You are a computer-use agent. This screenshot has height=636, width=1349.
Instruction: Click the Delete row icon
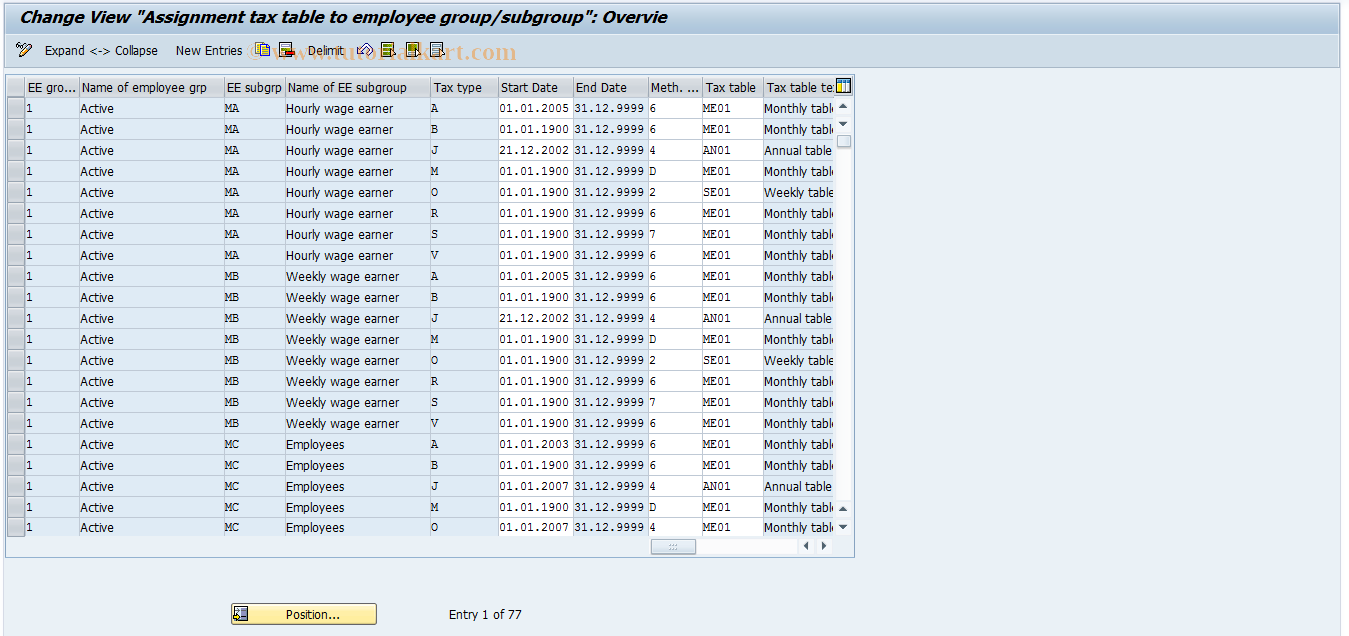pyautogui.click(x=286, y=50)
